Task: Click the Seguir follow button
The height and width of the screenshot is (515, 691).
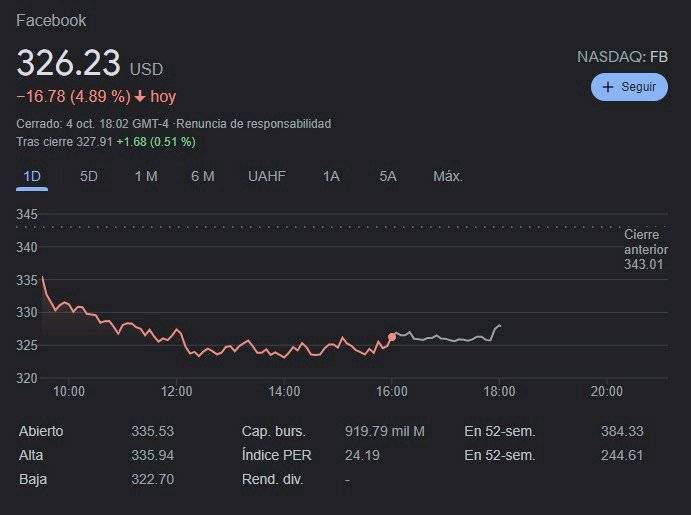Action: (629, 87)
